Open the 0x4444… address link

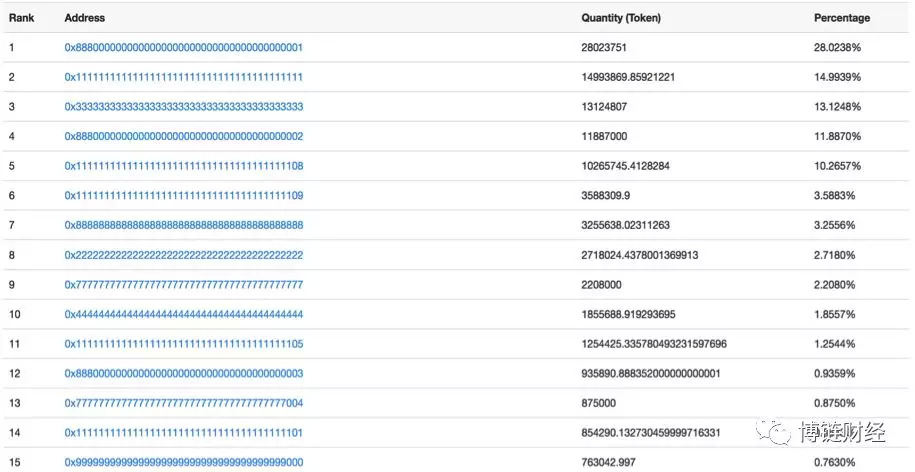pos(183,314)
